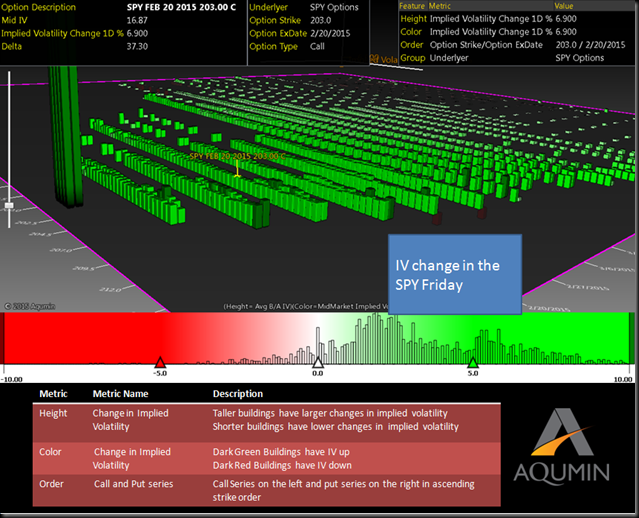
Task: Click the 'Feature' column header
Action: tap(412, 6)
